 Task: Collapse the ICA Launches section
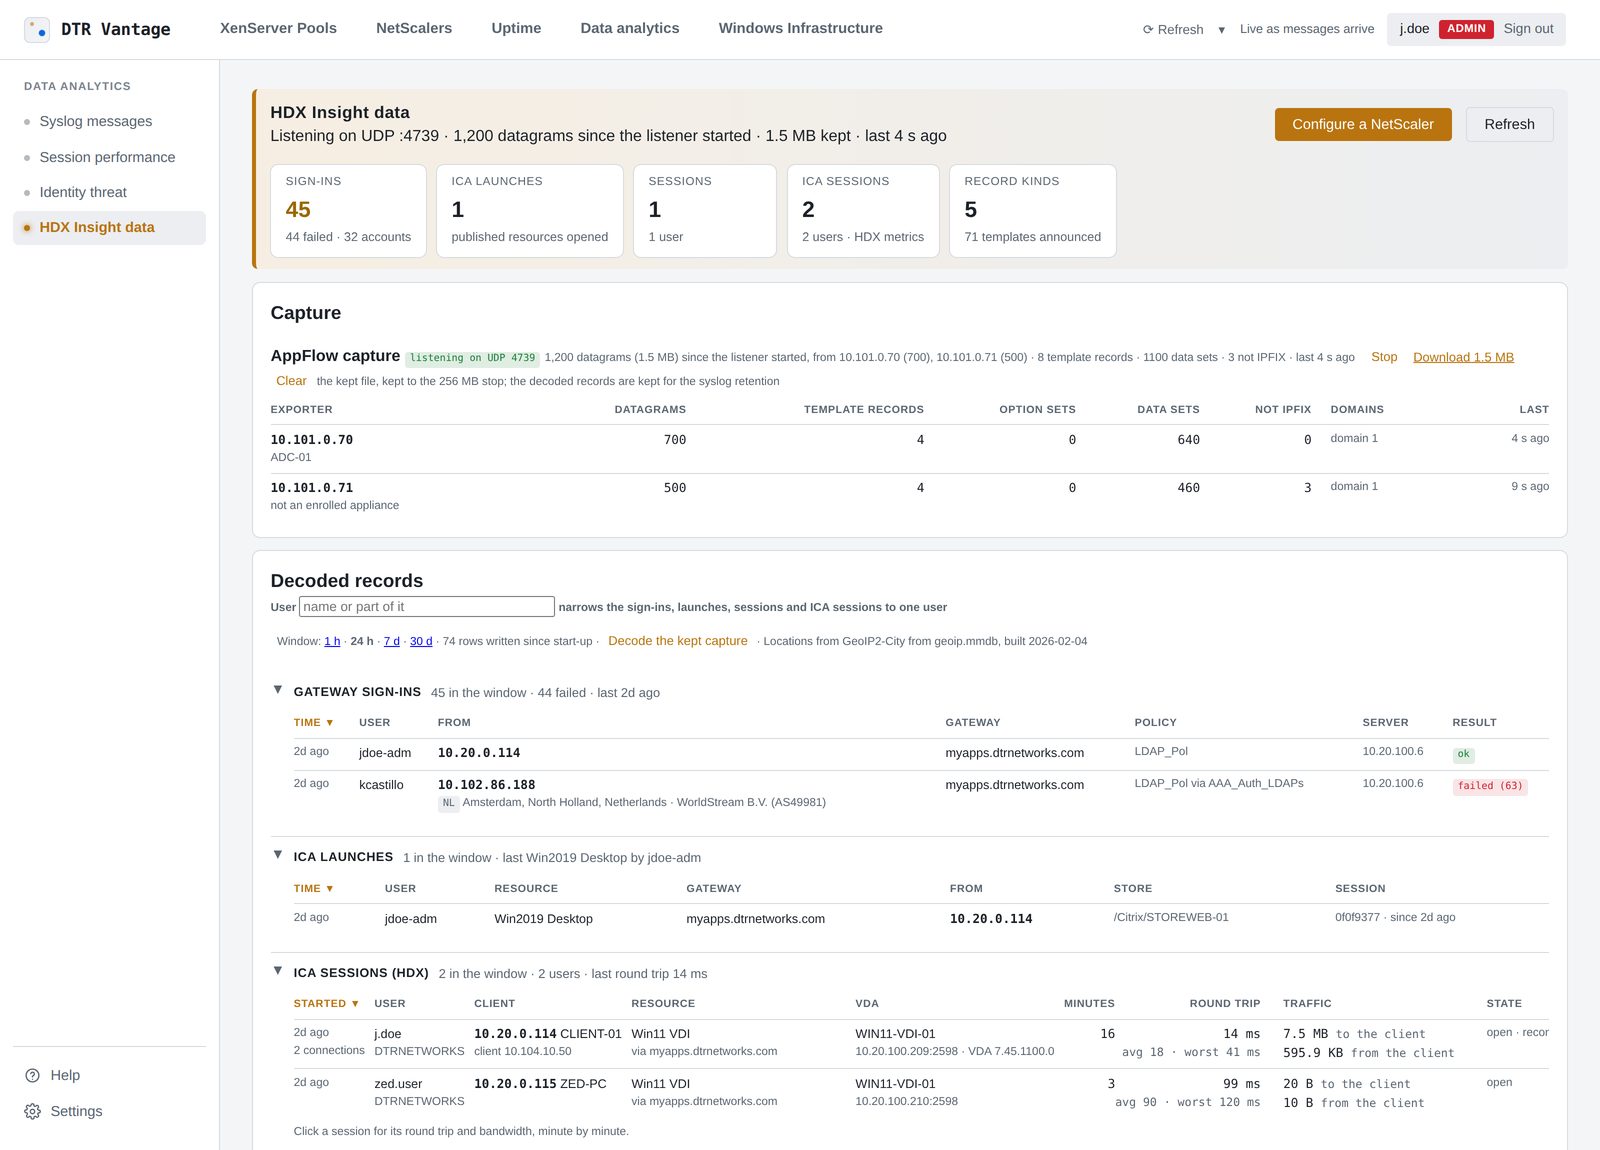[278, 855]
